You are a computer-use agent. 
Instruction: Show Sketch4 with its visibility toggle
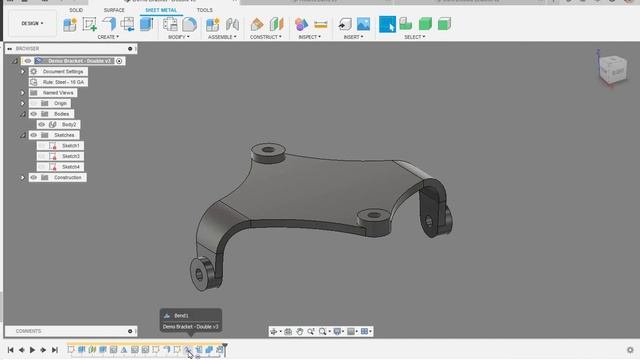42,167
